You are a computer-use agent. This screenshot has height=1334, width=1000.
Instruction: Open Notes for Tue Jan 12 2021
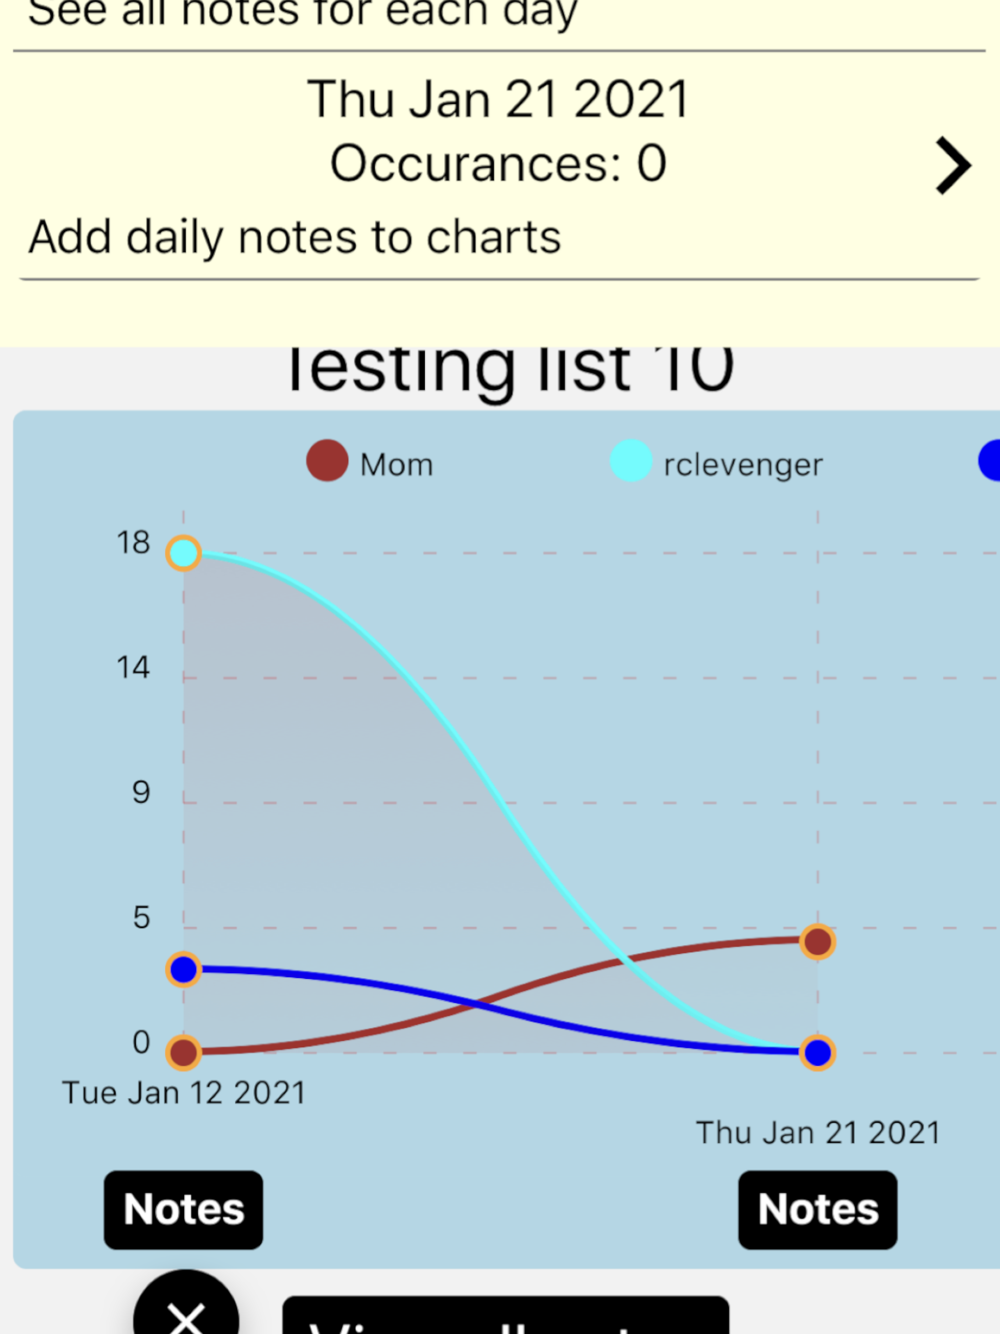click(184, 1210)
